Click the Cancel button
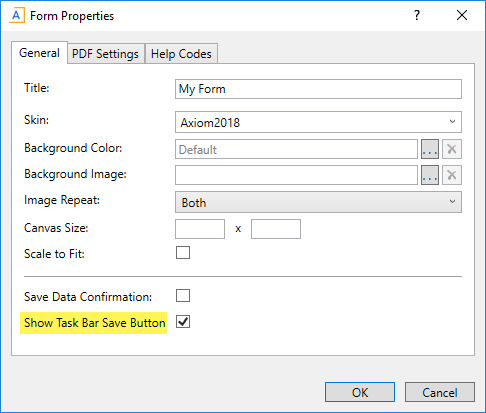This screenshot has height=413, width=486. 440,392
